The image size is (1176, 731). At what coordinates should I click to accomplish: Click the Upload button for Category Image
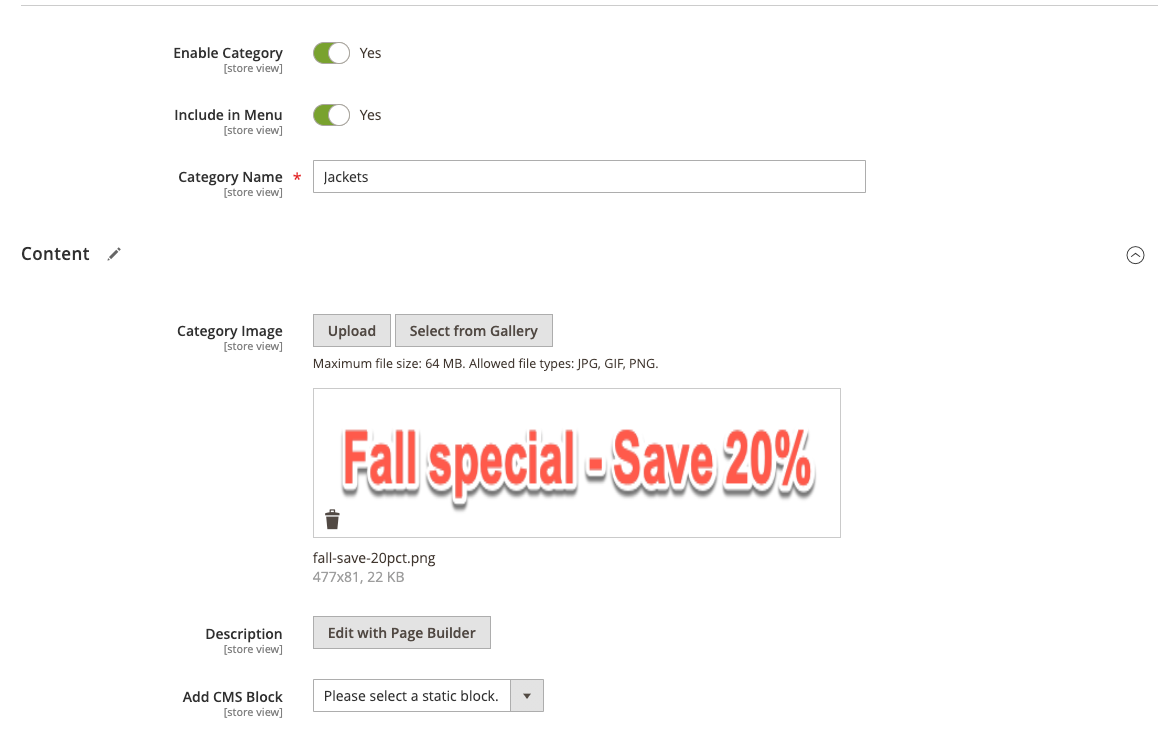[x=352, y=331]
